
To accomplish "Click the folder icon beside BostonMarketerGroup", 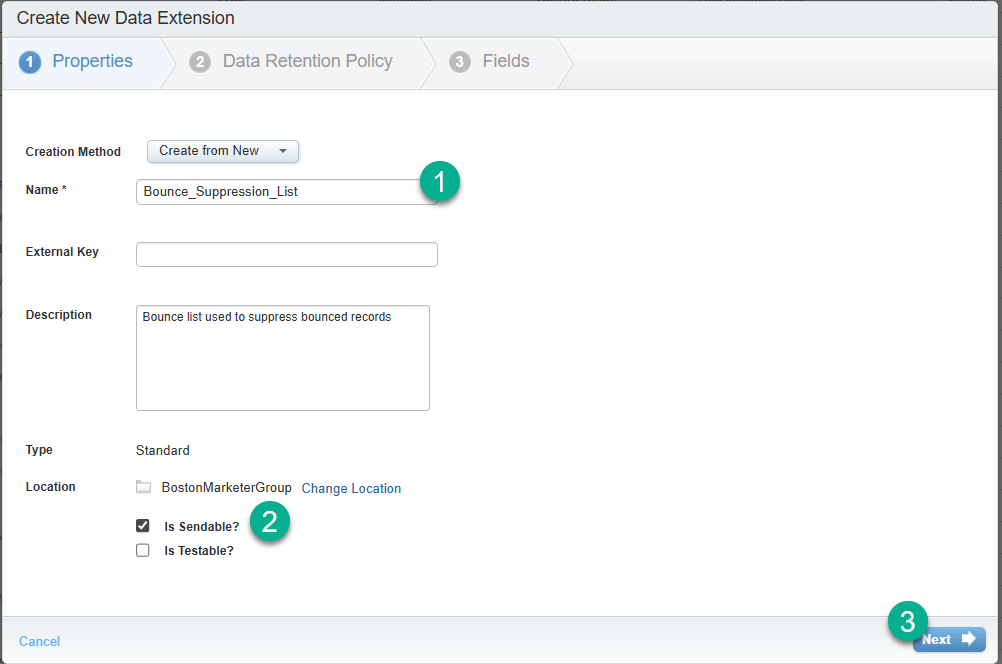I will click(144, 488).
